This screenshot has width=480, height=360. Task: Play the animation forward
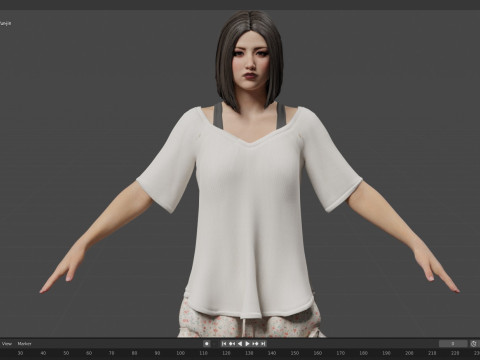click(x=247, y=344)
